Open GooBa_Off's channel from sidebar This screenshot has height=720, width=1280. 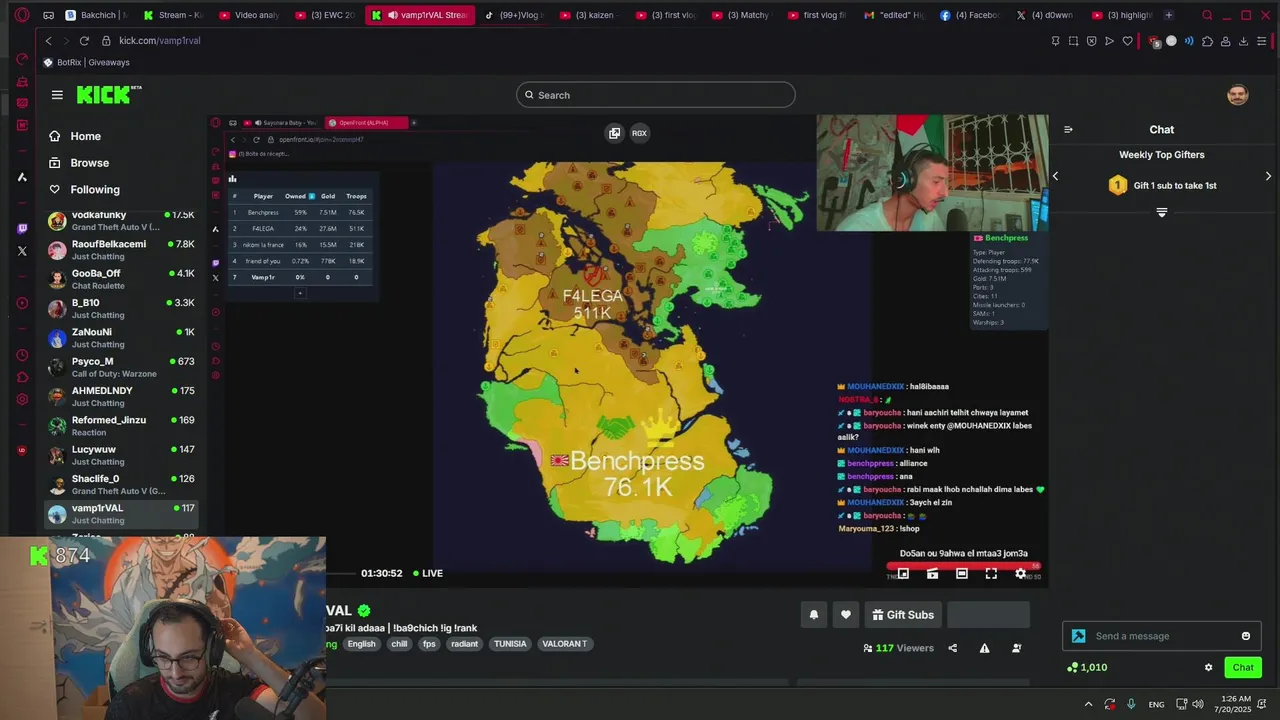point(122,279)
